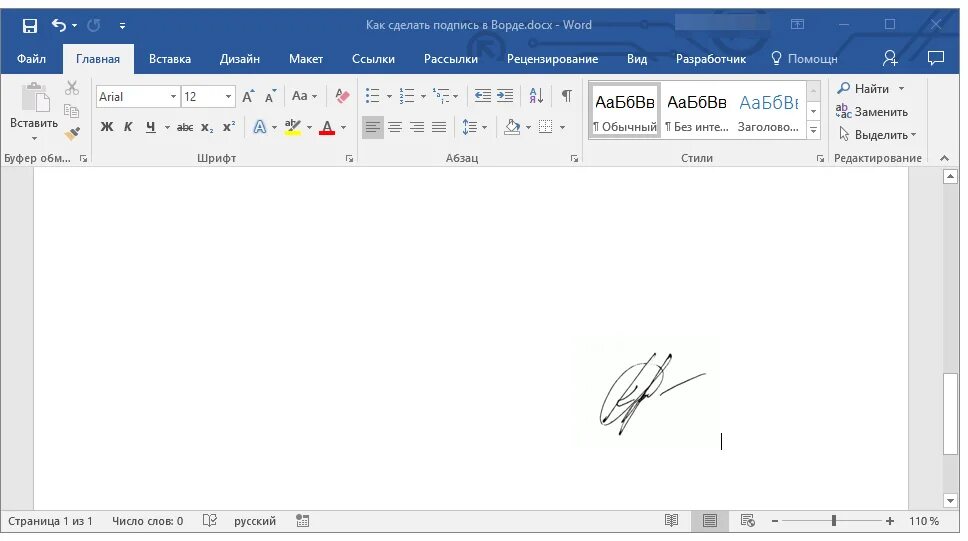
Task: Align text right
Action: pyautogui.click(x=417, y=127)
